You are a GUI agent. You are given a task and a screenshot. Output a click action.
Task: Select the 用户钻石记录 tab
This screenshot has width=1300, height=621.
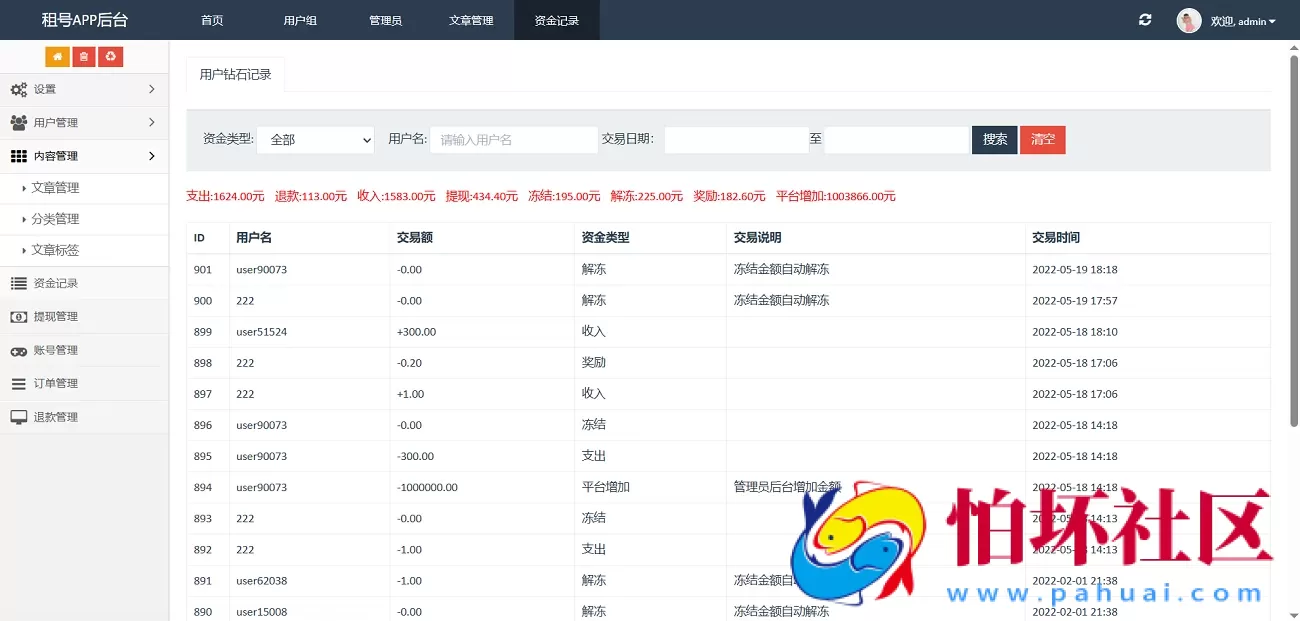[x=235, y=74]
